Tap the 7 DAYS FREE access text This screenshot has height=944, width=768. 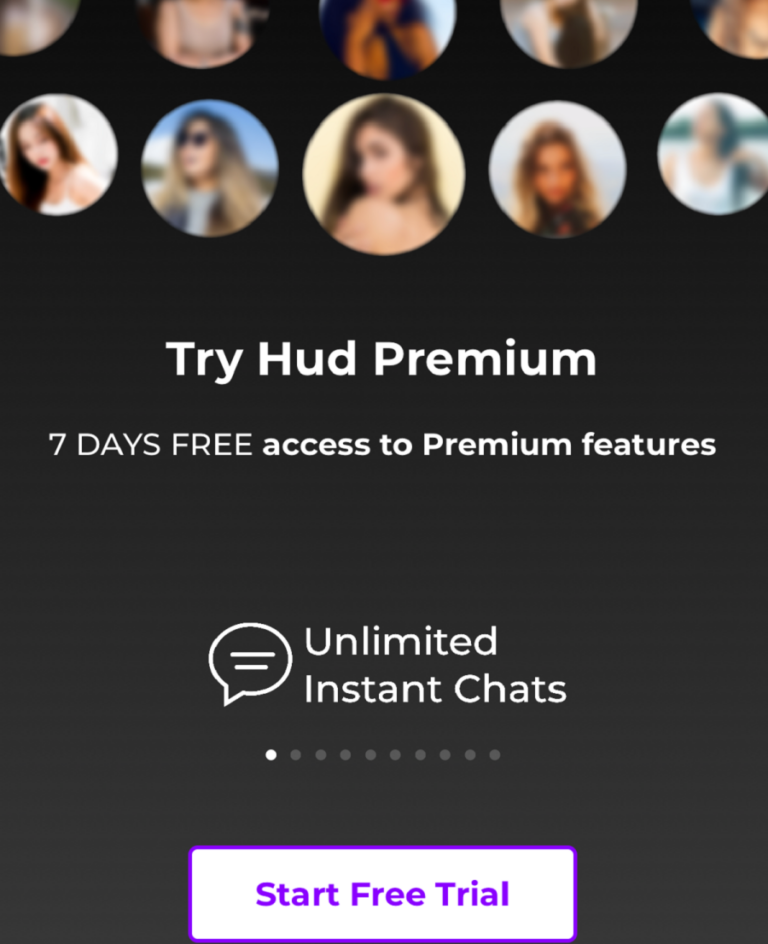(382, 445)
